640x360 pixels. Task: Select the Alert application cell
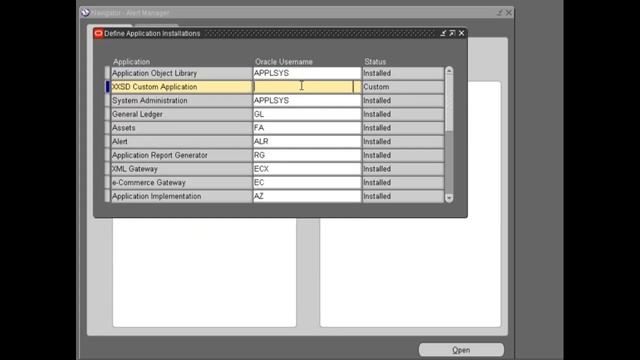click(182, 142)
